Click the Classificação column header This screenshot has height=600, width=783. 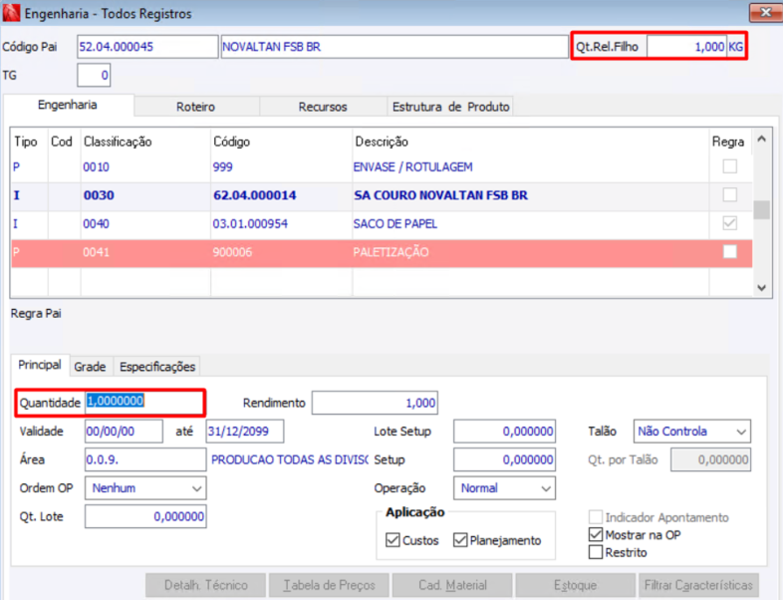pos(118,142)
